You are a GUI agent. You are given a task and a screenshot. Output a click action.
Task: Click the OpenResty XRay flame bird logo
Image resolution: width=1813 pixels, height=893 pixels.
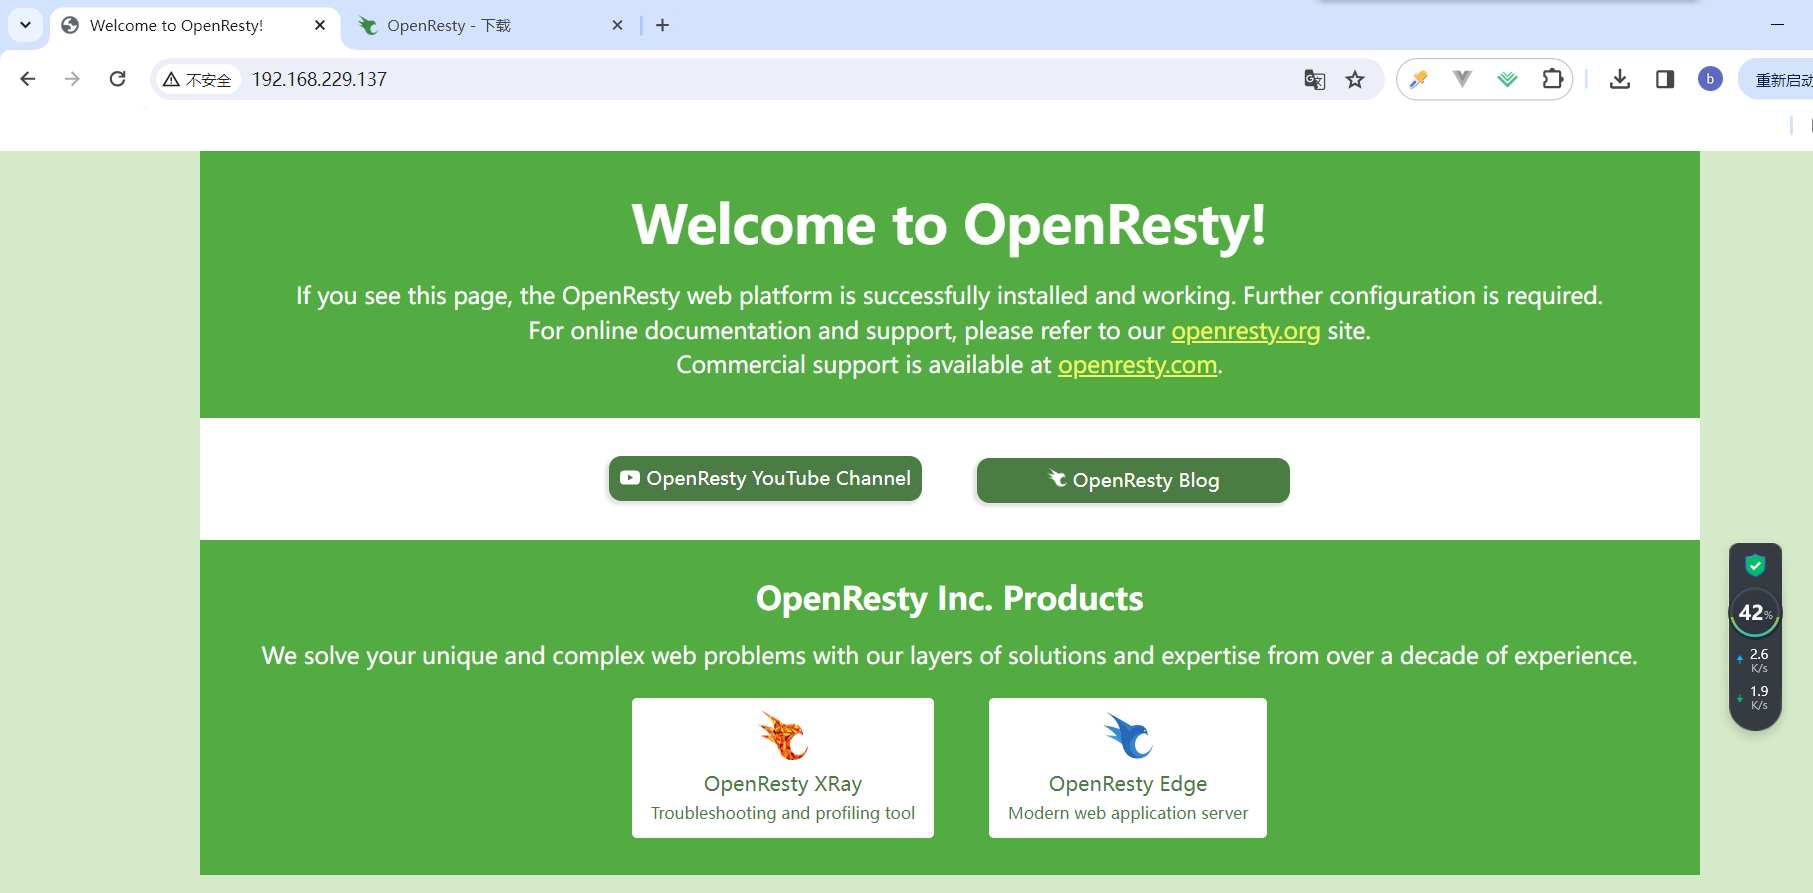point(783,736)
